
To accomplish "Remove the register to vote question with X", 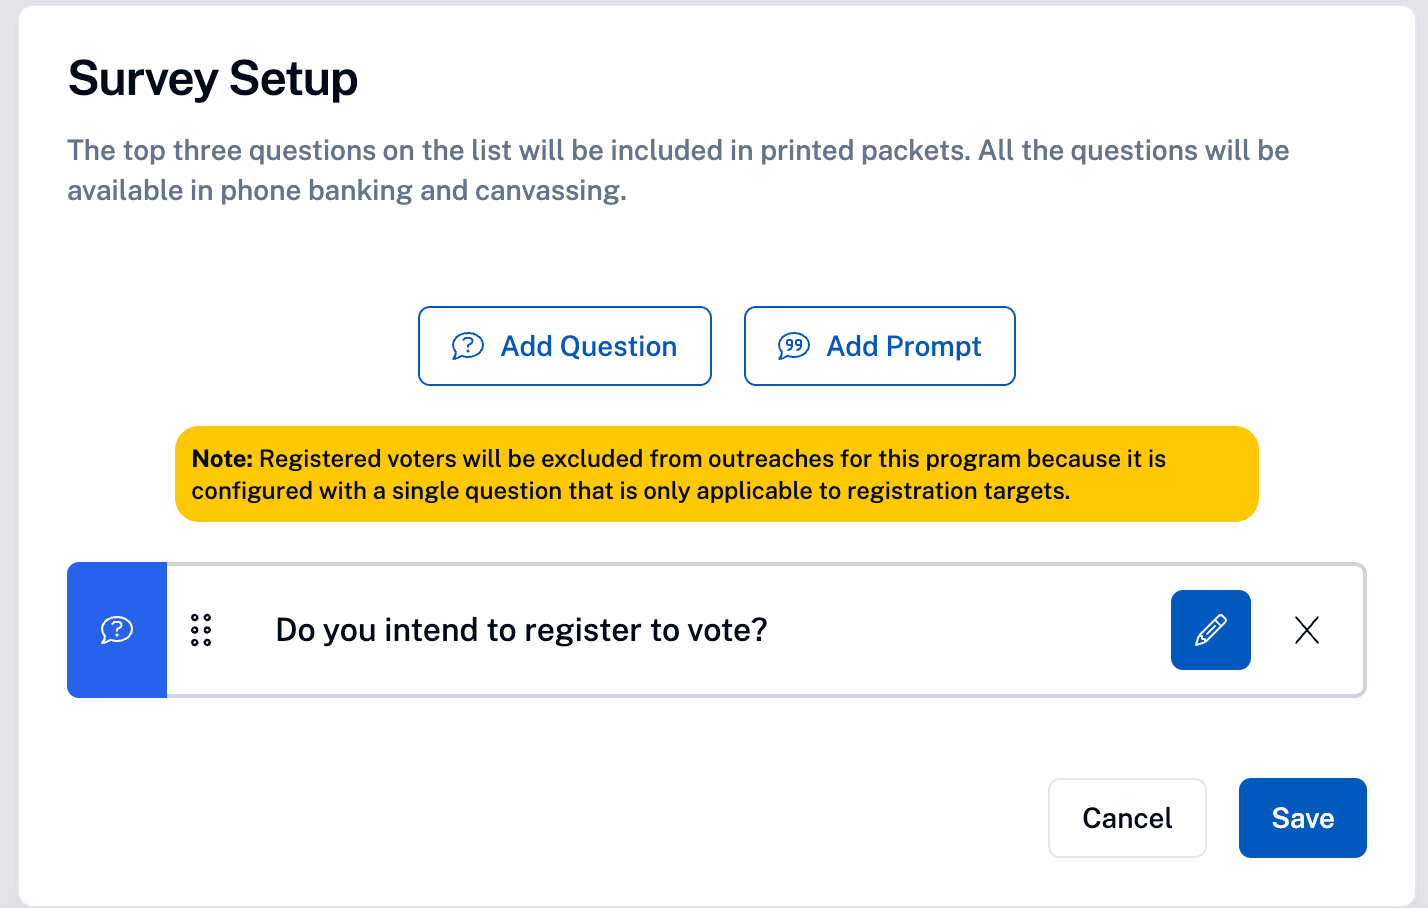I will coord(1307,630).
